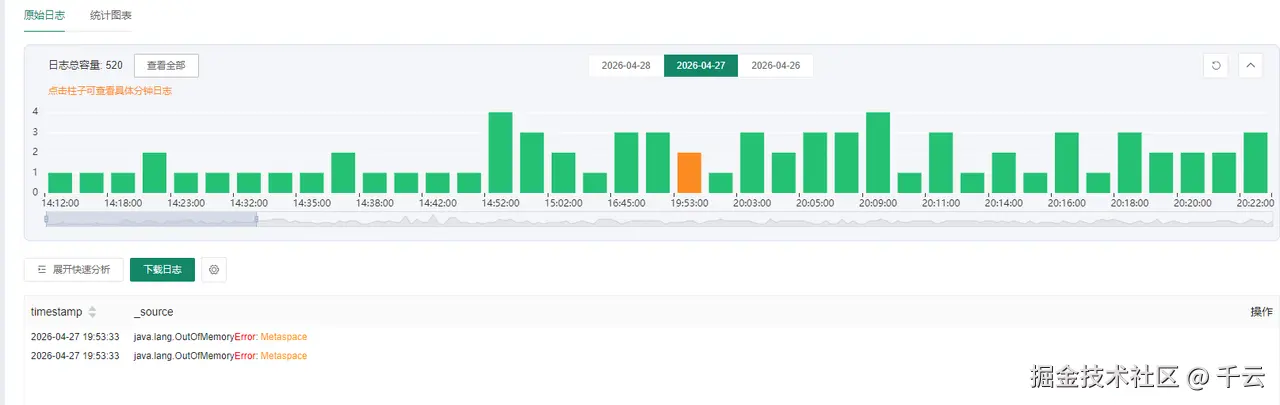The height and width of the screenshot is (405, 1280).
Task: Click the refresh icon above chart
Action: [1216, 66]
